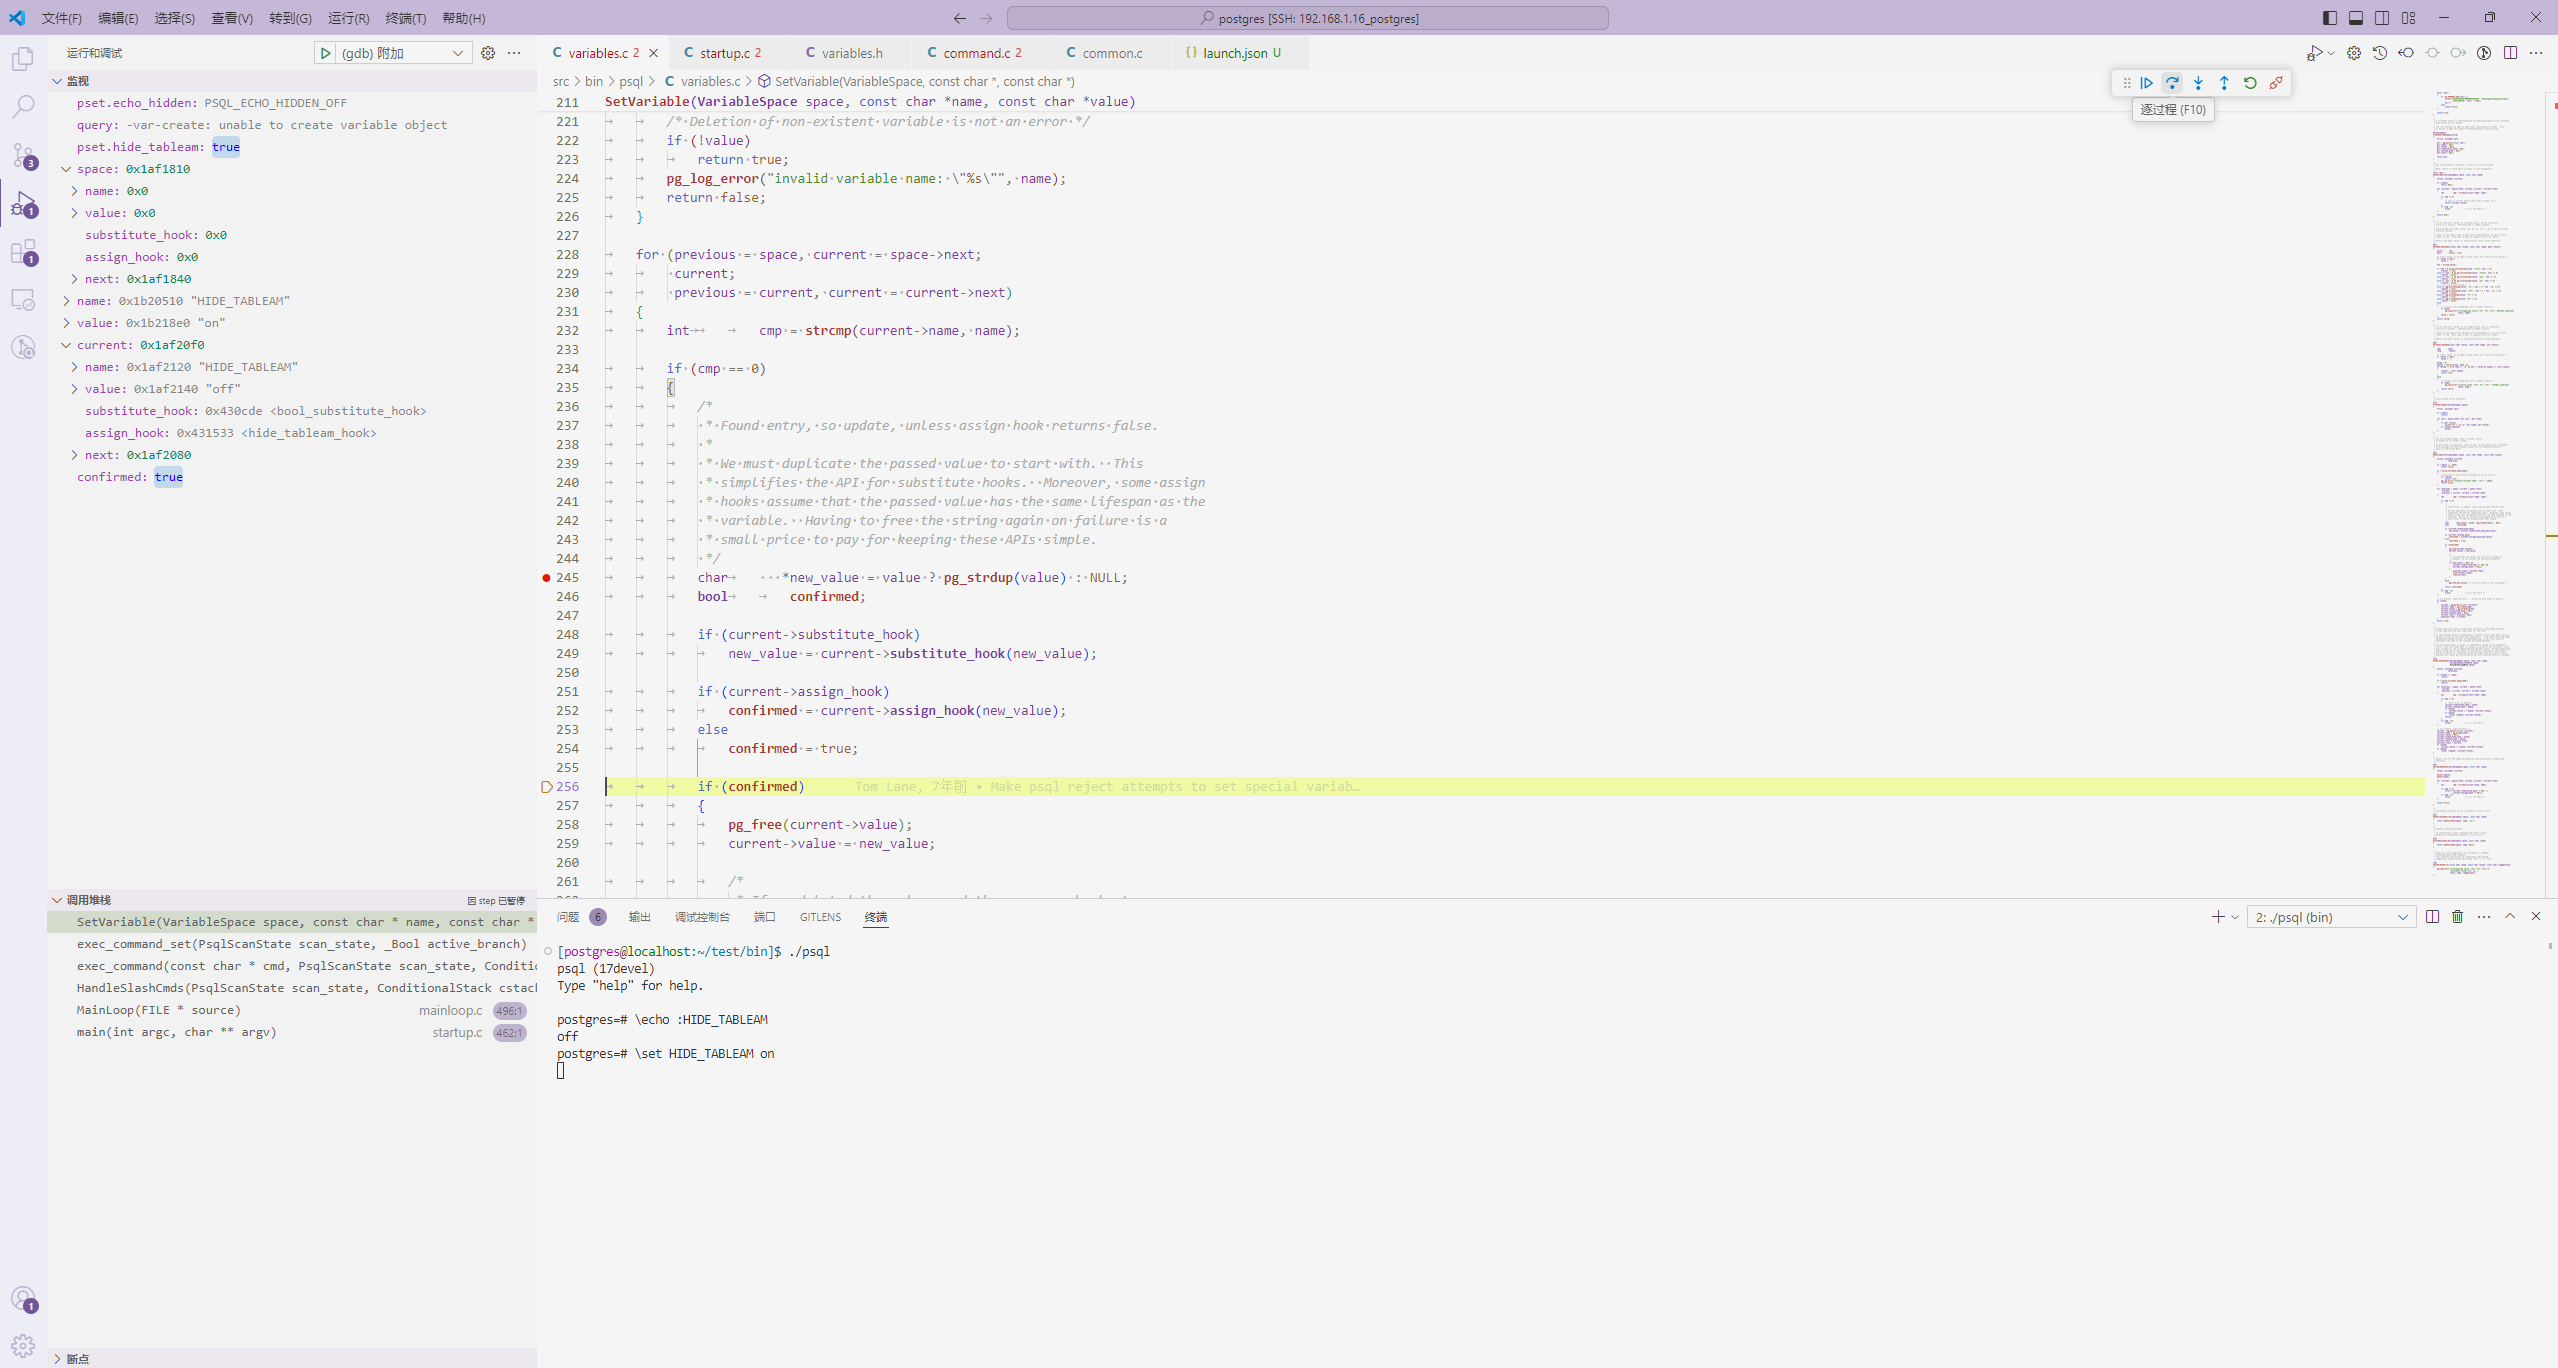Expand the 断点 breakpoints section
The height and width of the screenshot is (1368, 2558).
pos(57,1359)
